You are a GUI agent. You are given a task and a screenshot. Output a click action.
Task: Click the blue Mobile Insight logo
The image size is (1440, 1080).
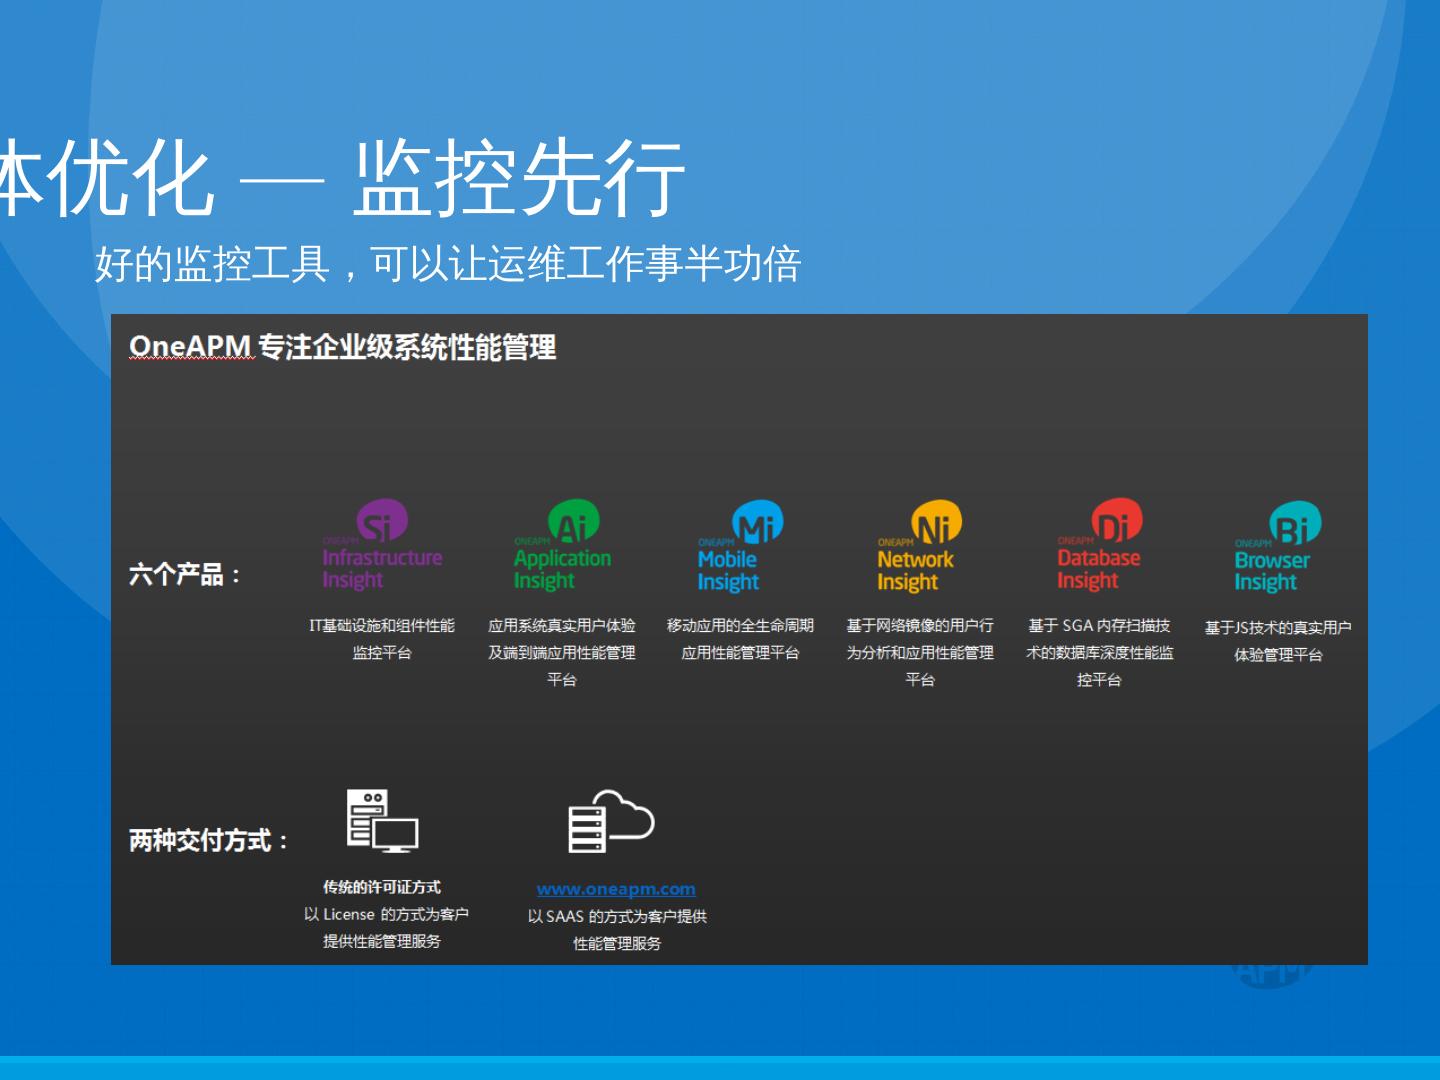pyautogui.click(x=740, y=547)
